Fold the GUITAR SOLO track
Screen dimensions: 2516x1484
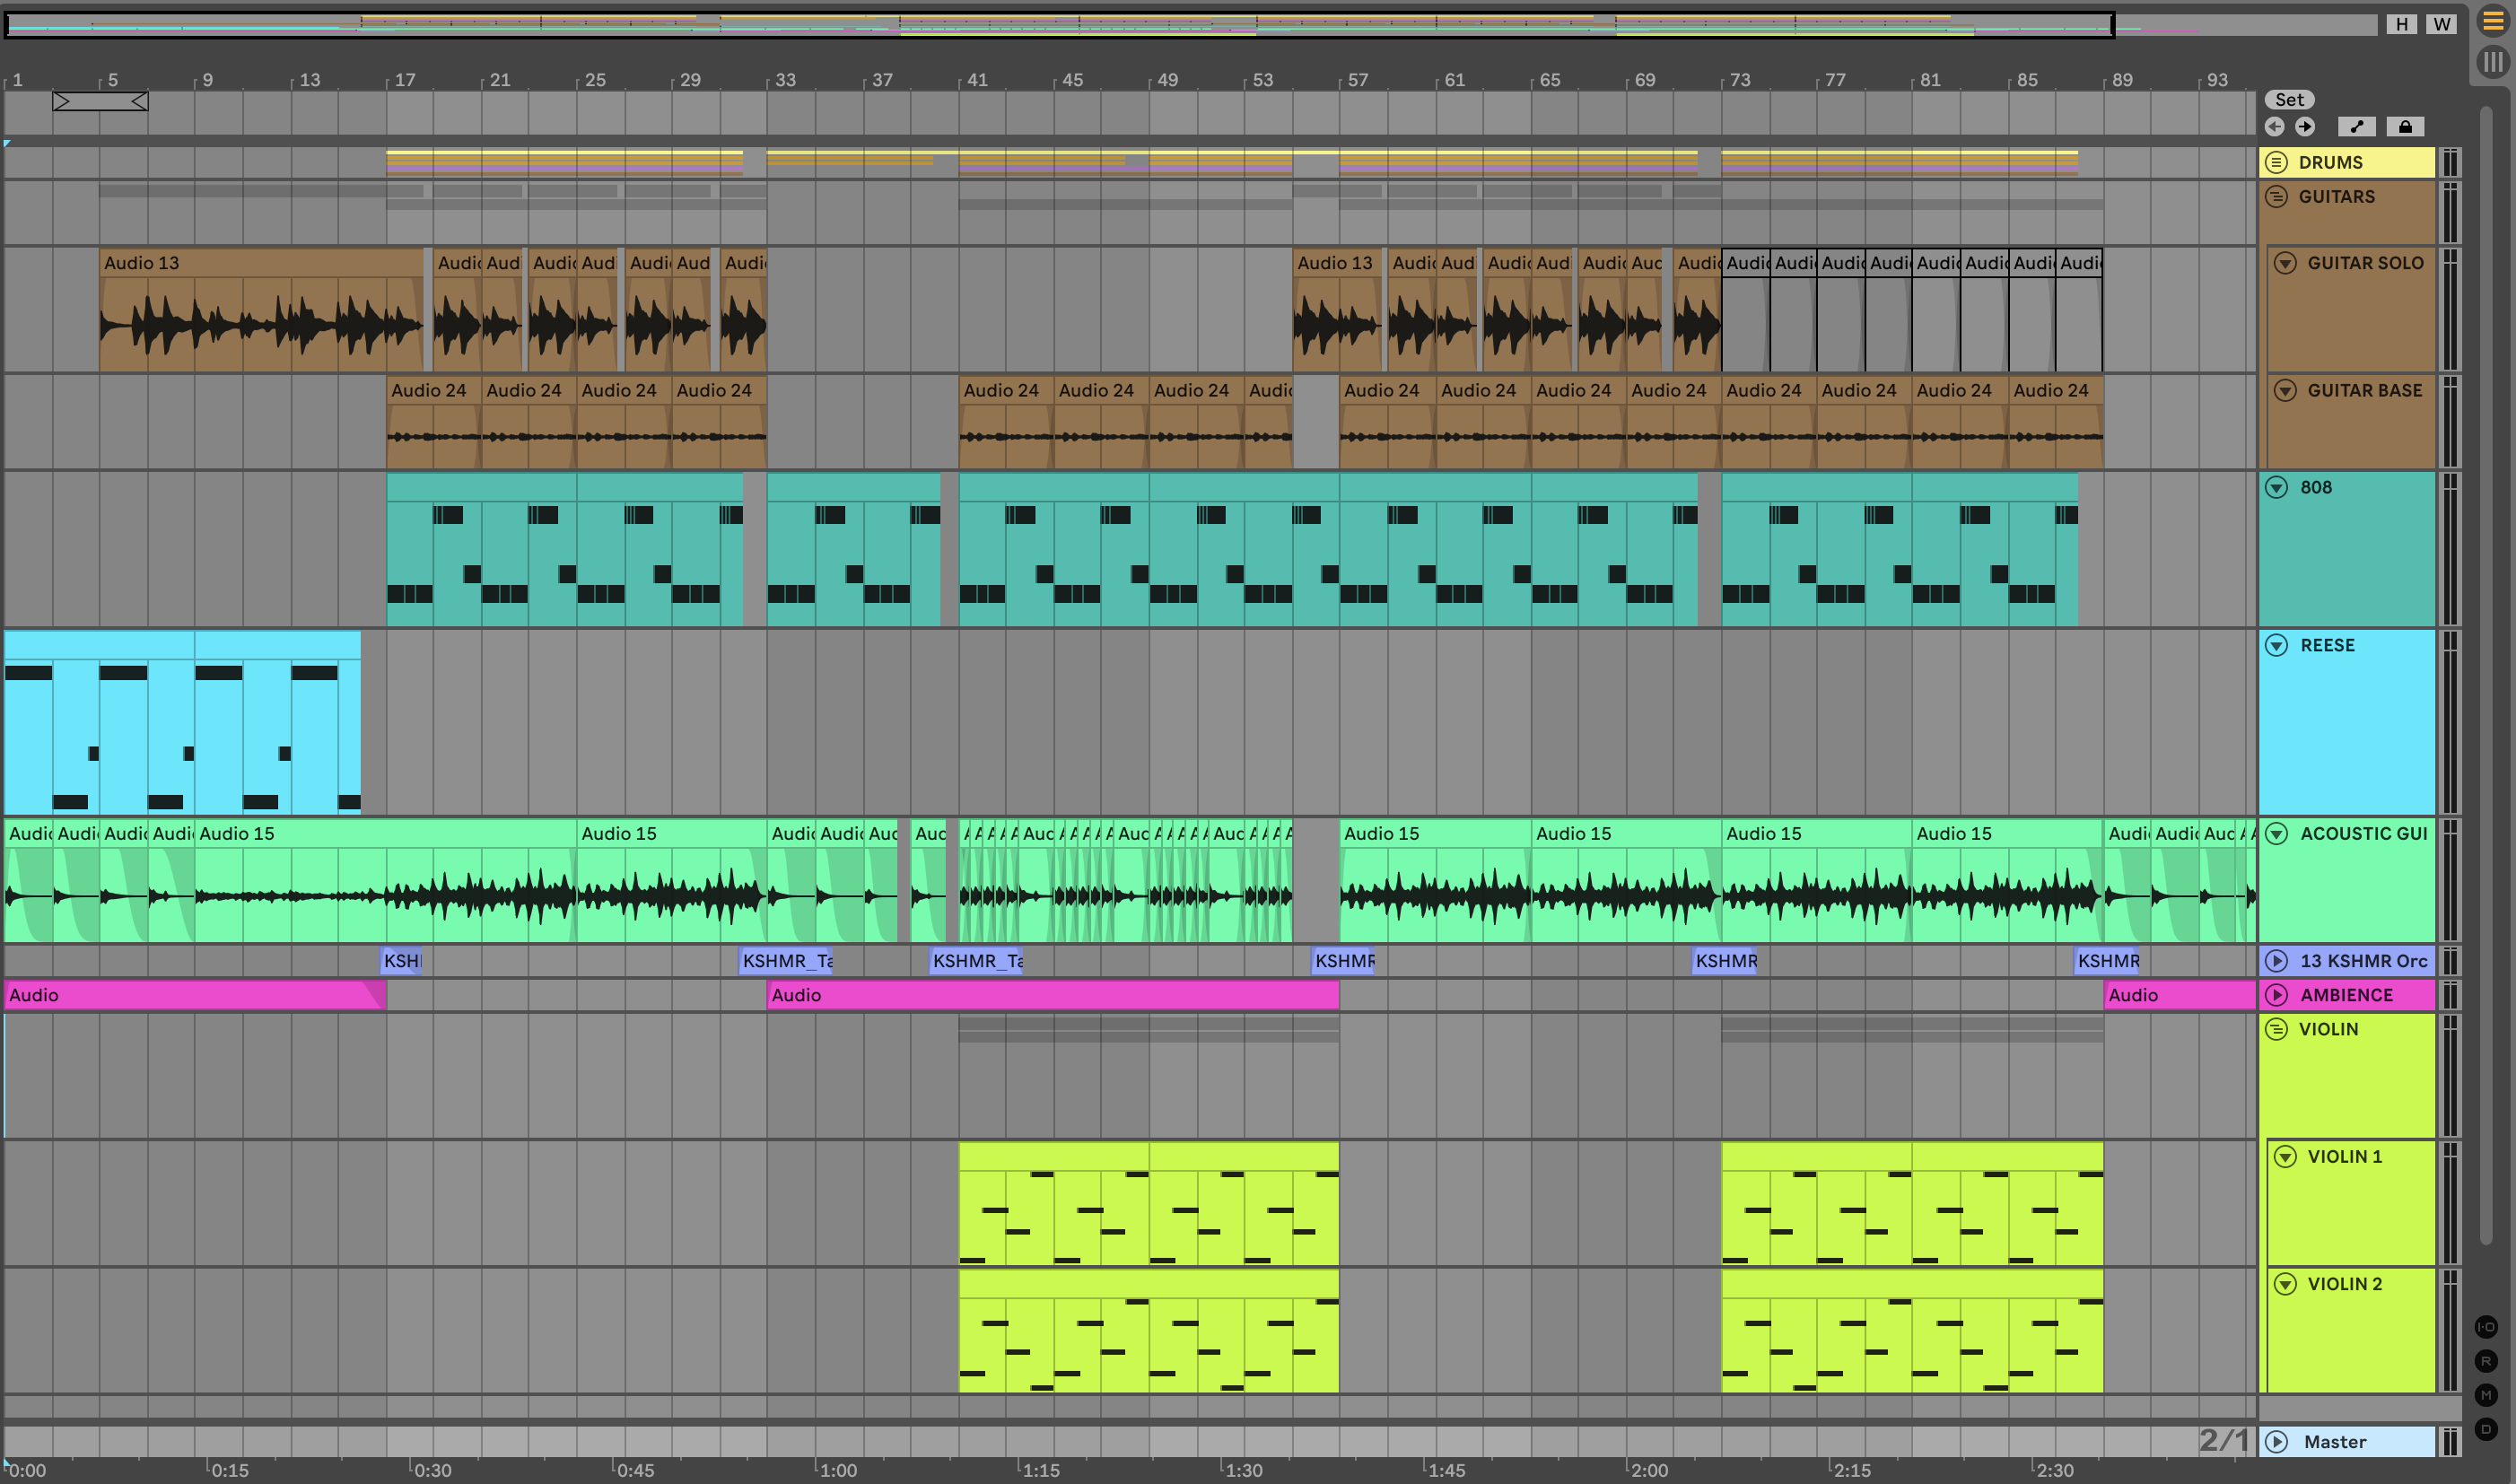click(2285, 263)
